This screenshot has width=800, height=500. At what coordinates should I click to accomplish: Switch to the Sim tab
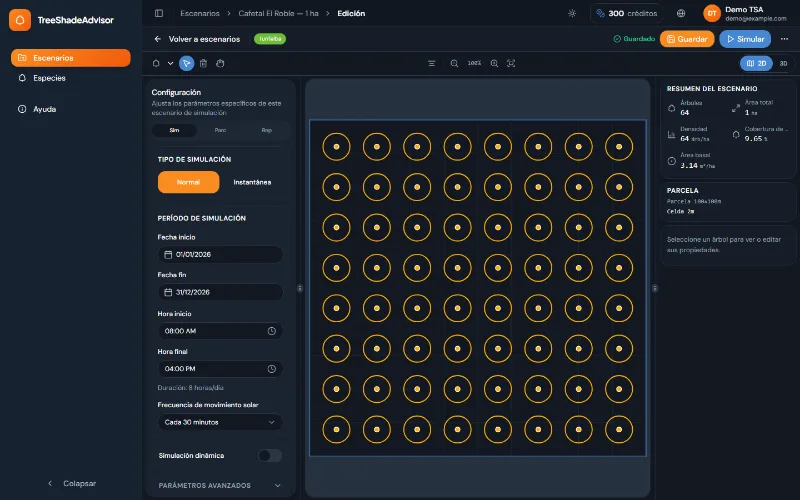pyautogui.click(x=174, y=130)
